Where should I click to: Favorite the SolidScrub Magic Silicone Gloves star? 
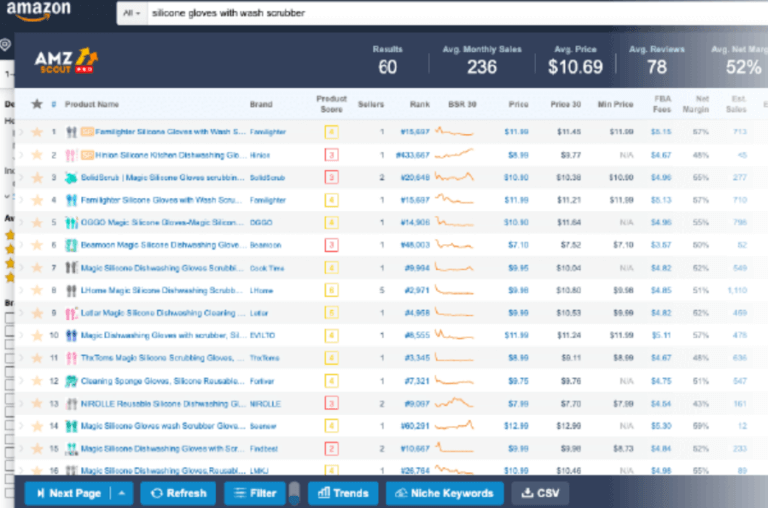[x=37, y=177]
